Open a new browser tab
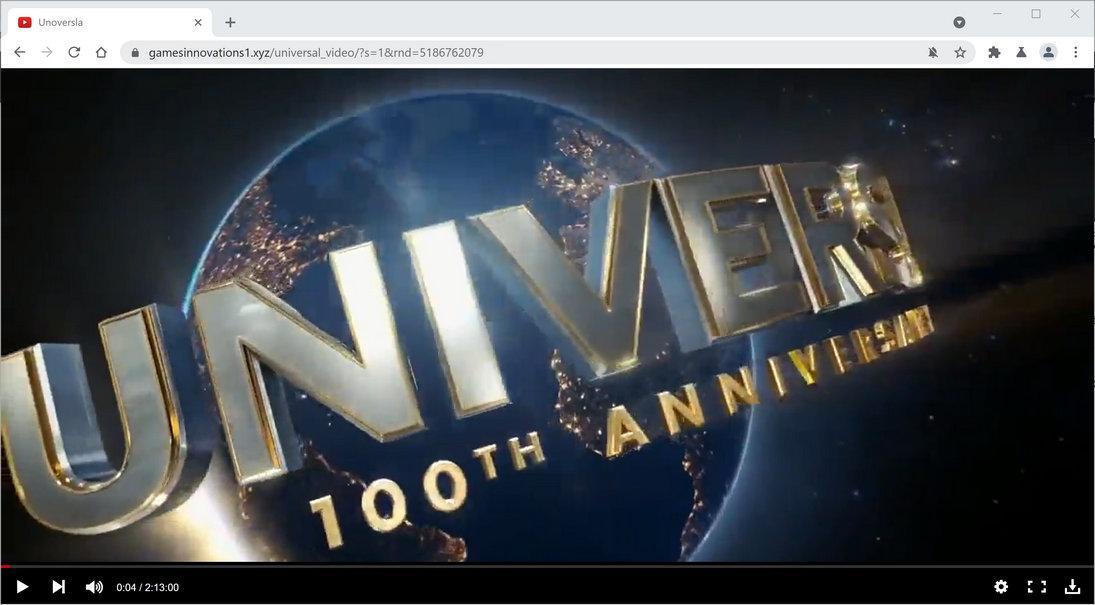The image size is (1095, 605). [x=230, y=22]
